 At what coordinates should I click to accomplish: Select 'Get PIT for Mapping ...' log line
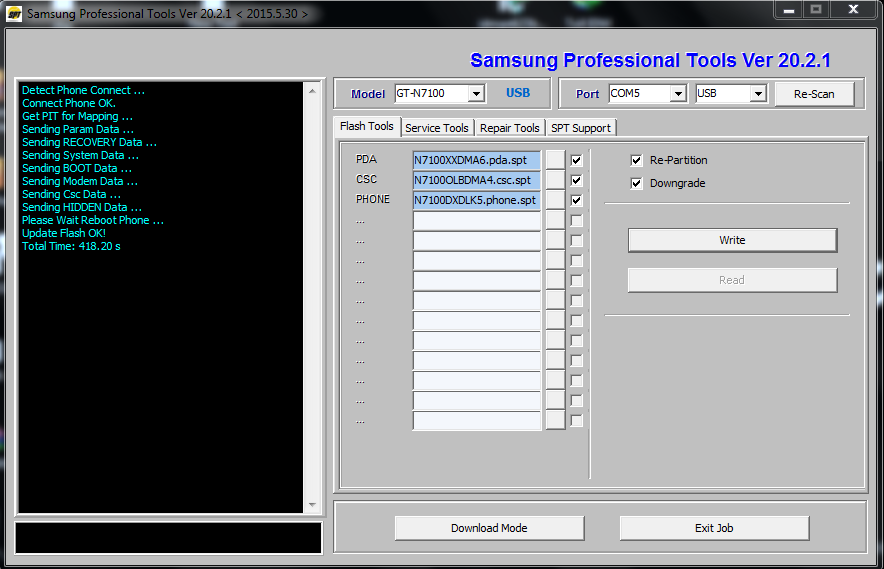coord(77,116)
